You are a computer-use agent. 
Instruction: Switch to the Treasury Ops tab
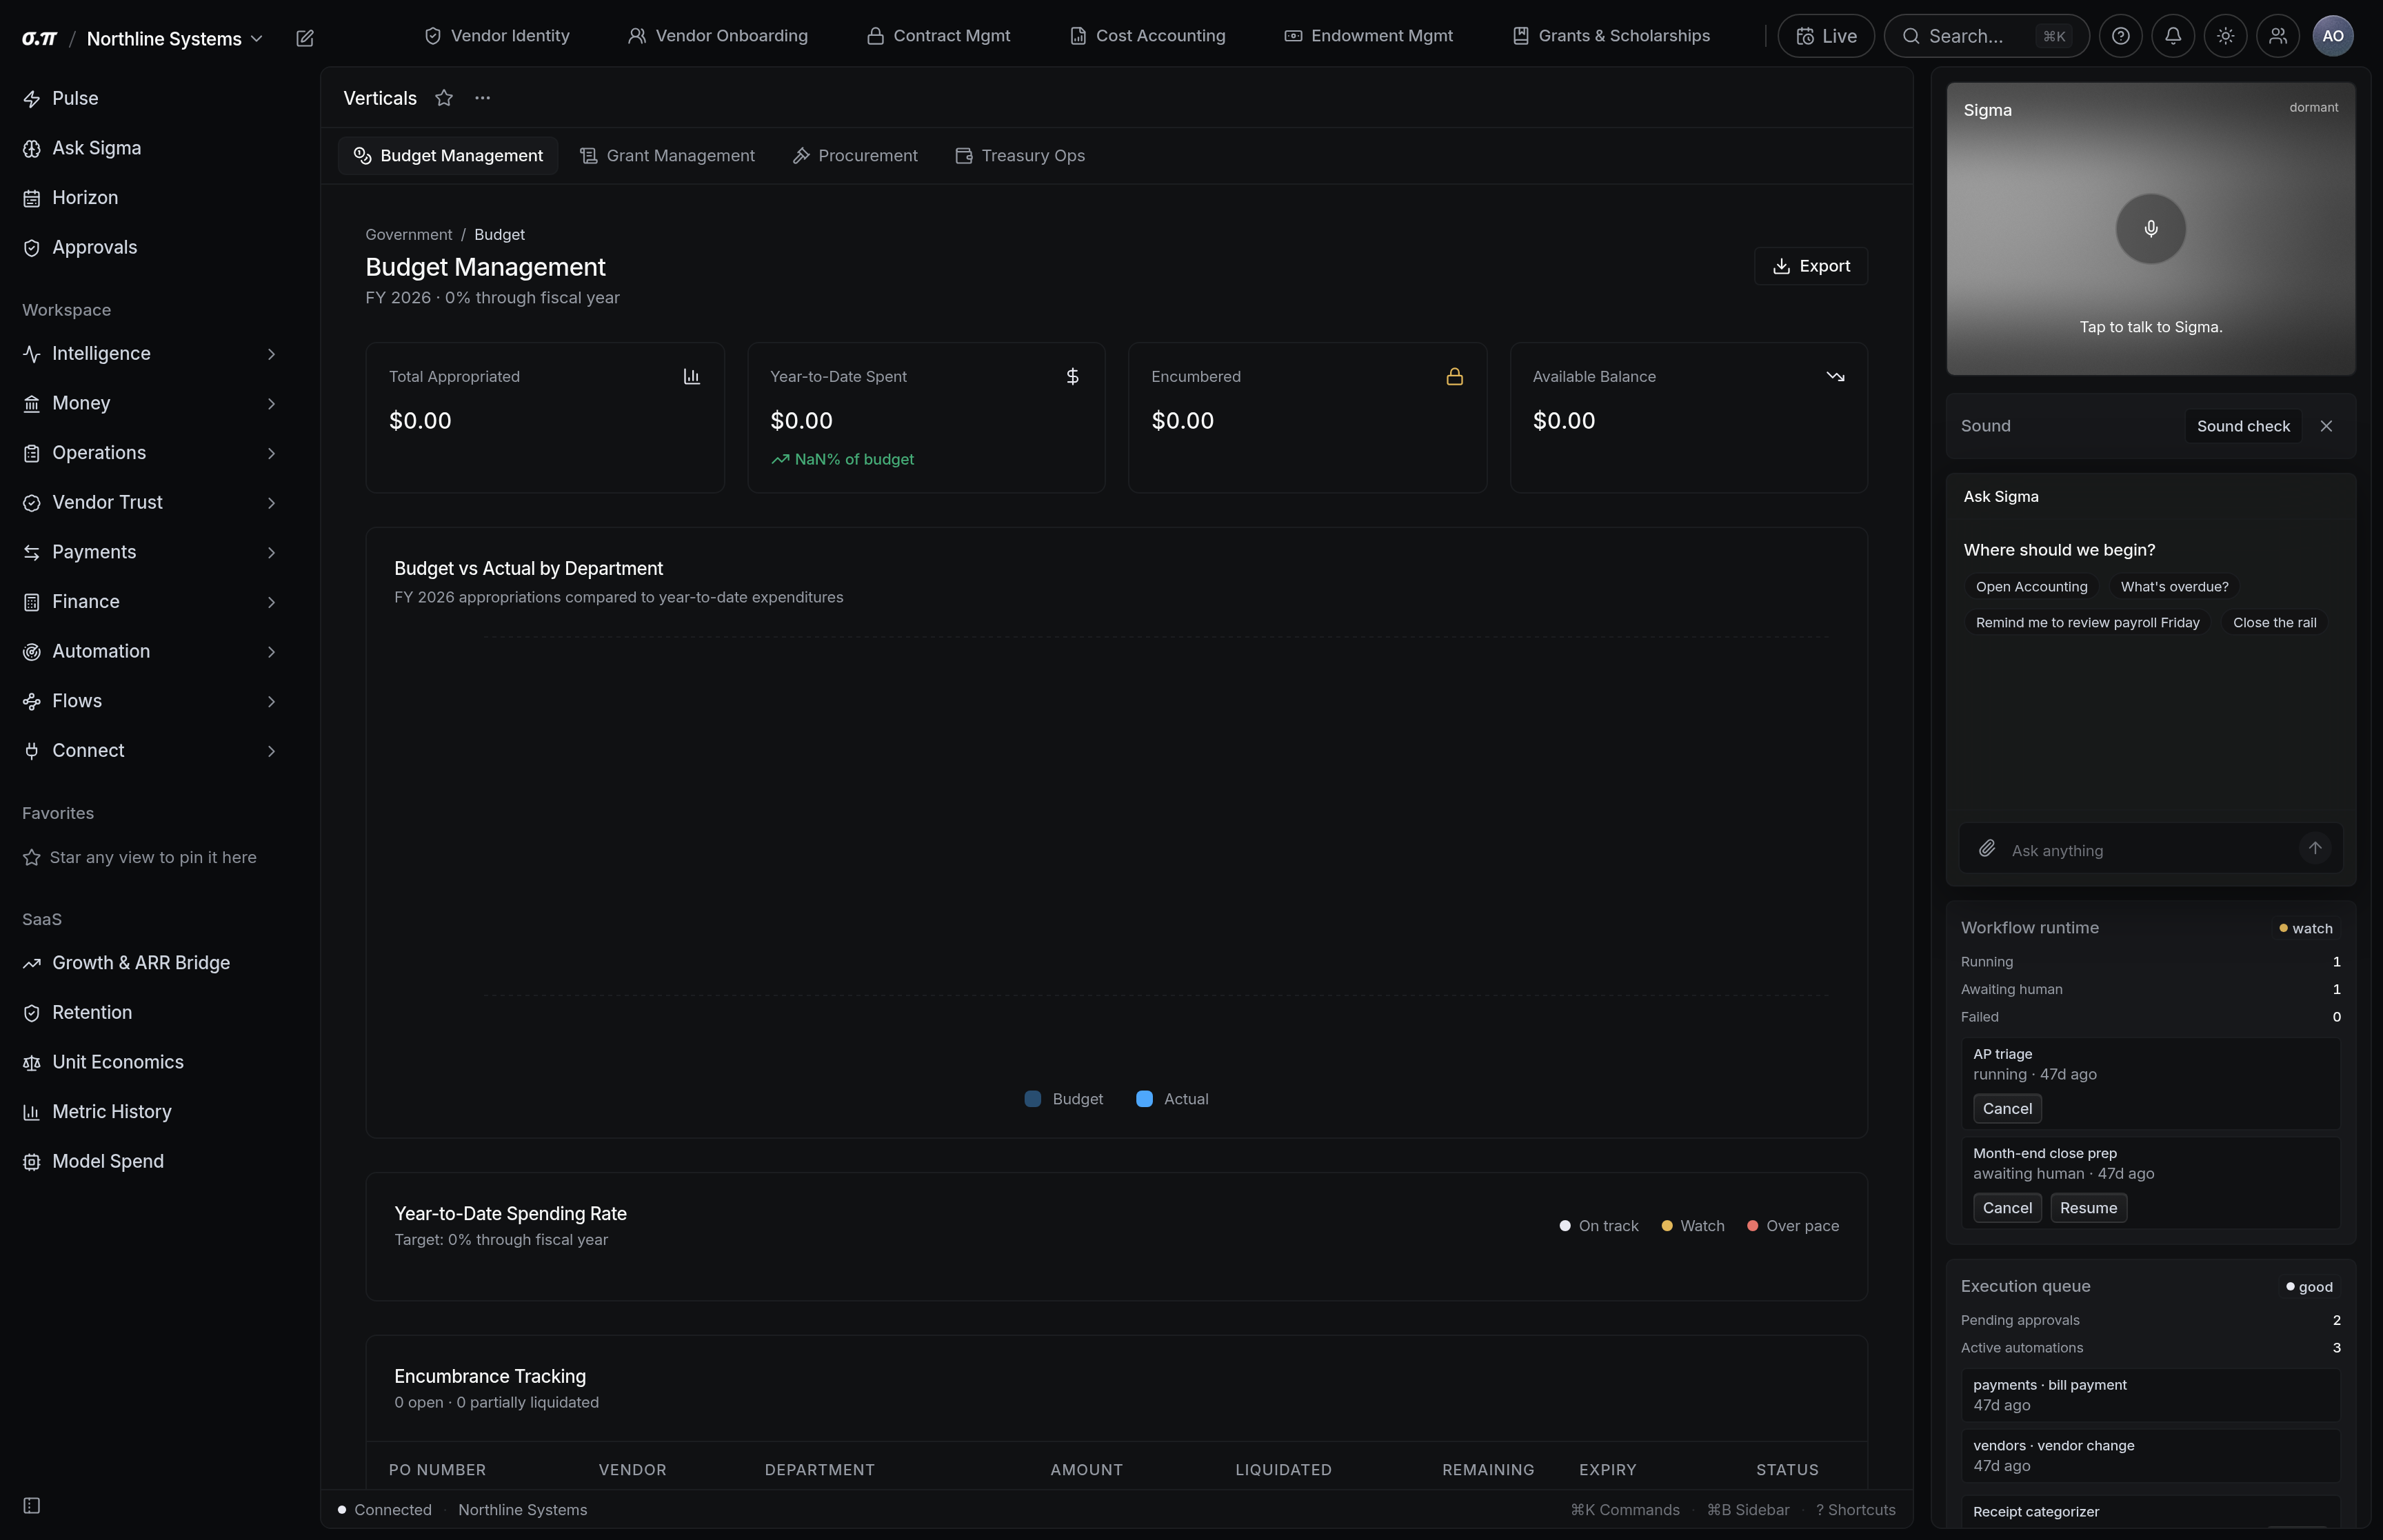point(1020,156)
